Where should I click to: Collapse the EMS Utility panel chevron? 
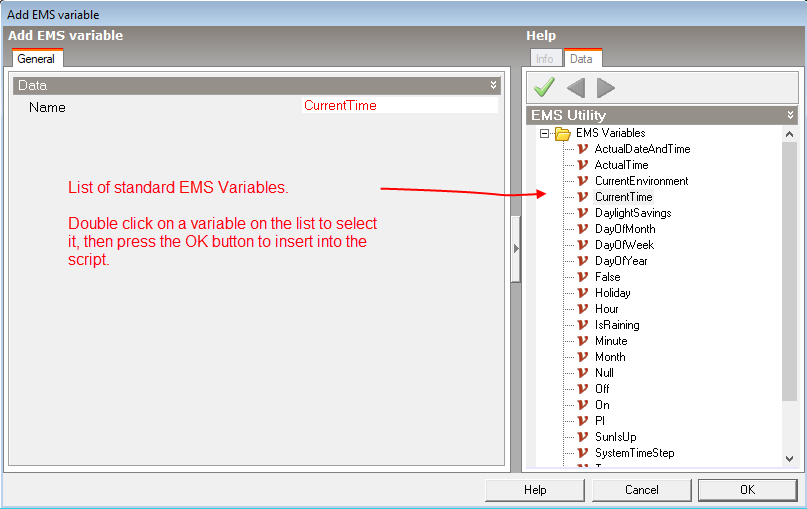pos(790,116)
